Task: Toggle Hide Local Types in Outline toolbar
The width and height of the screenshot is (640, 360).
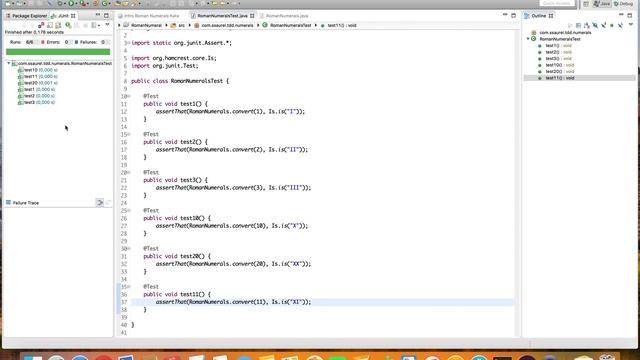Action: [620, 25]
